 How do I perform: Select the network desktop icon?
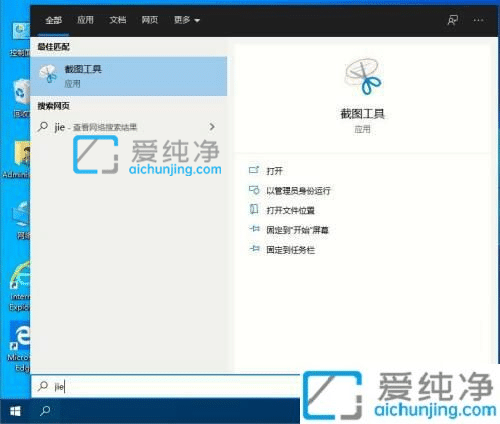21,220
